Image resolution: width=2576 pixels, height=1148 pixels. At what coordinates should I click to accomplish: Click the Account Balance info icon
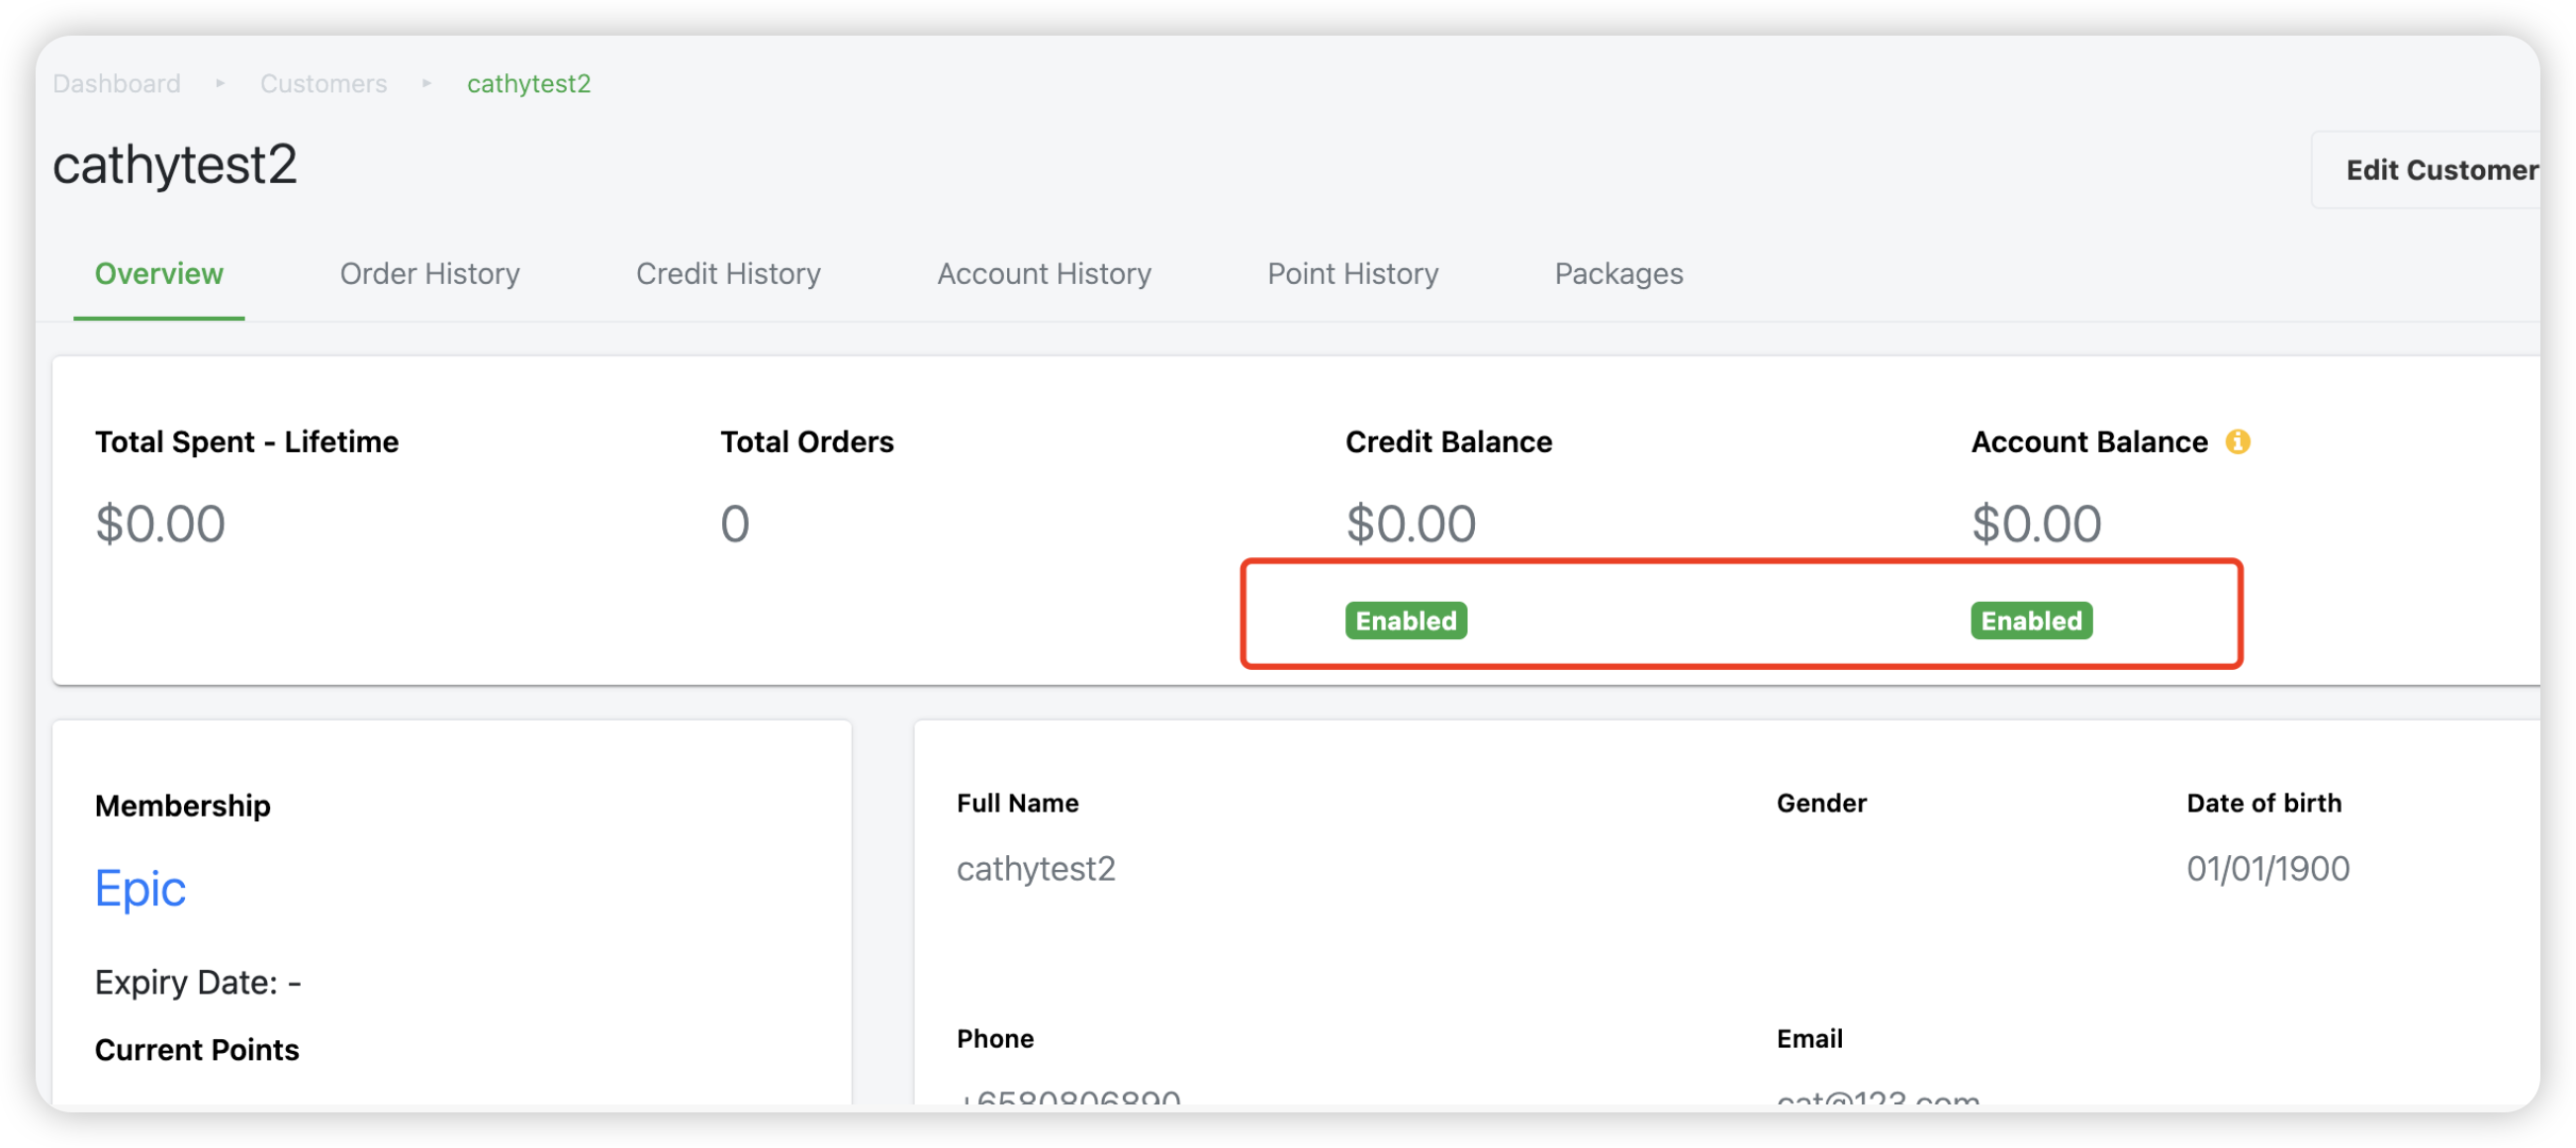(x=2237, y=441)
